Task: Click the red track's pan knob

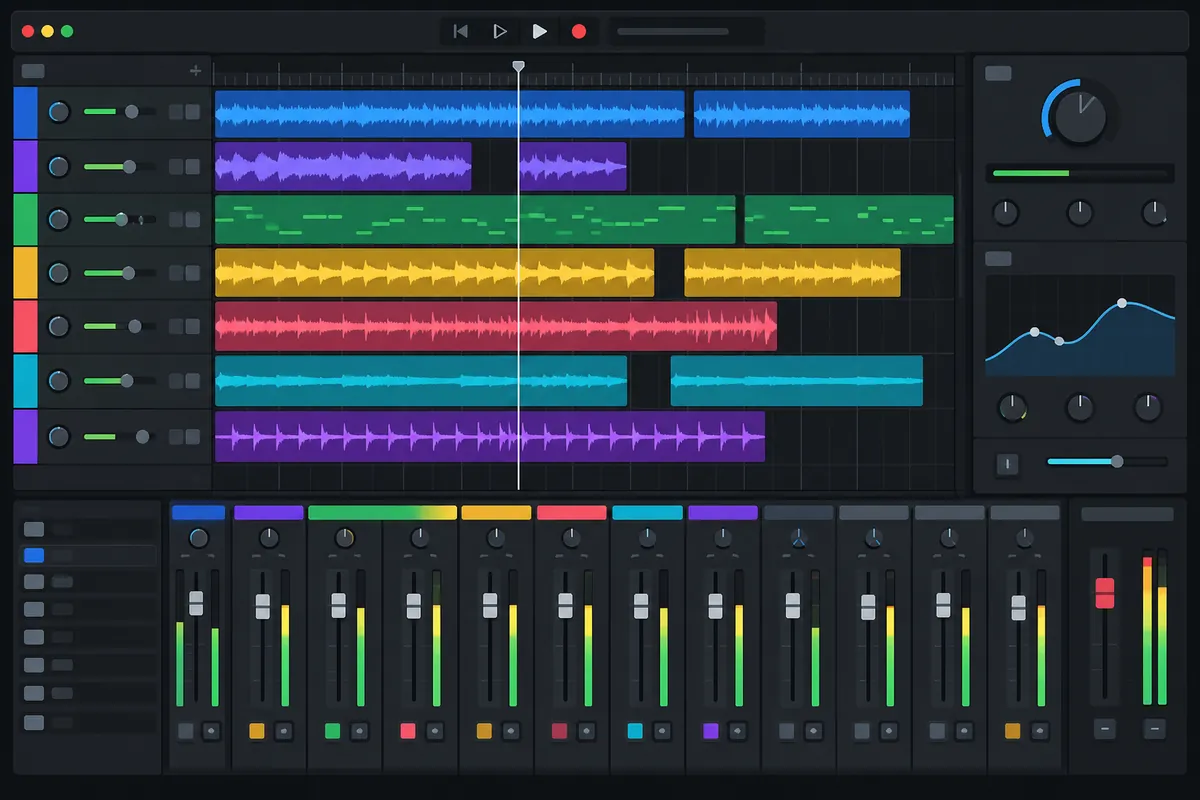Action: click(59, 326)
